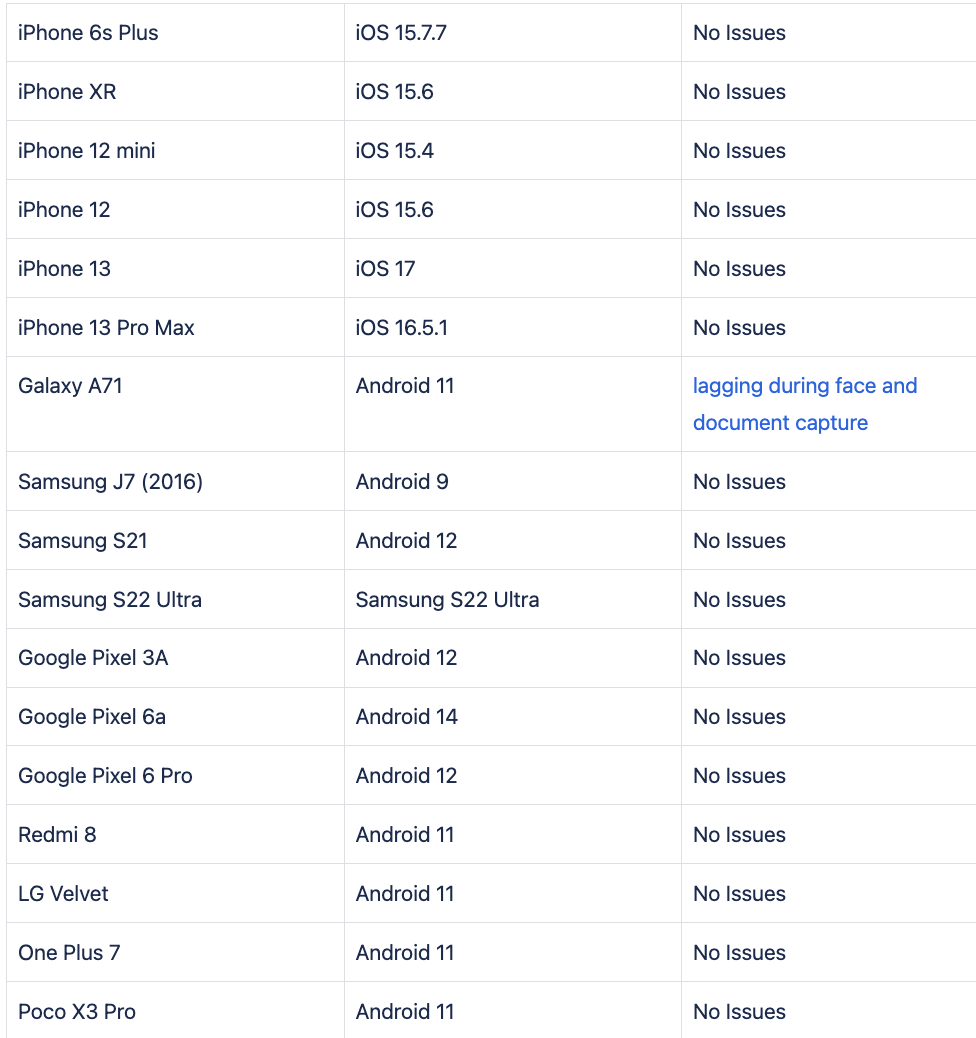This screenshot has height=1038, width=976.
Task: Click the Samsung S21 device cell
Action: tap(175, 540)
